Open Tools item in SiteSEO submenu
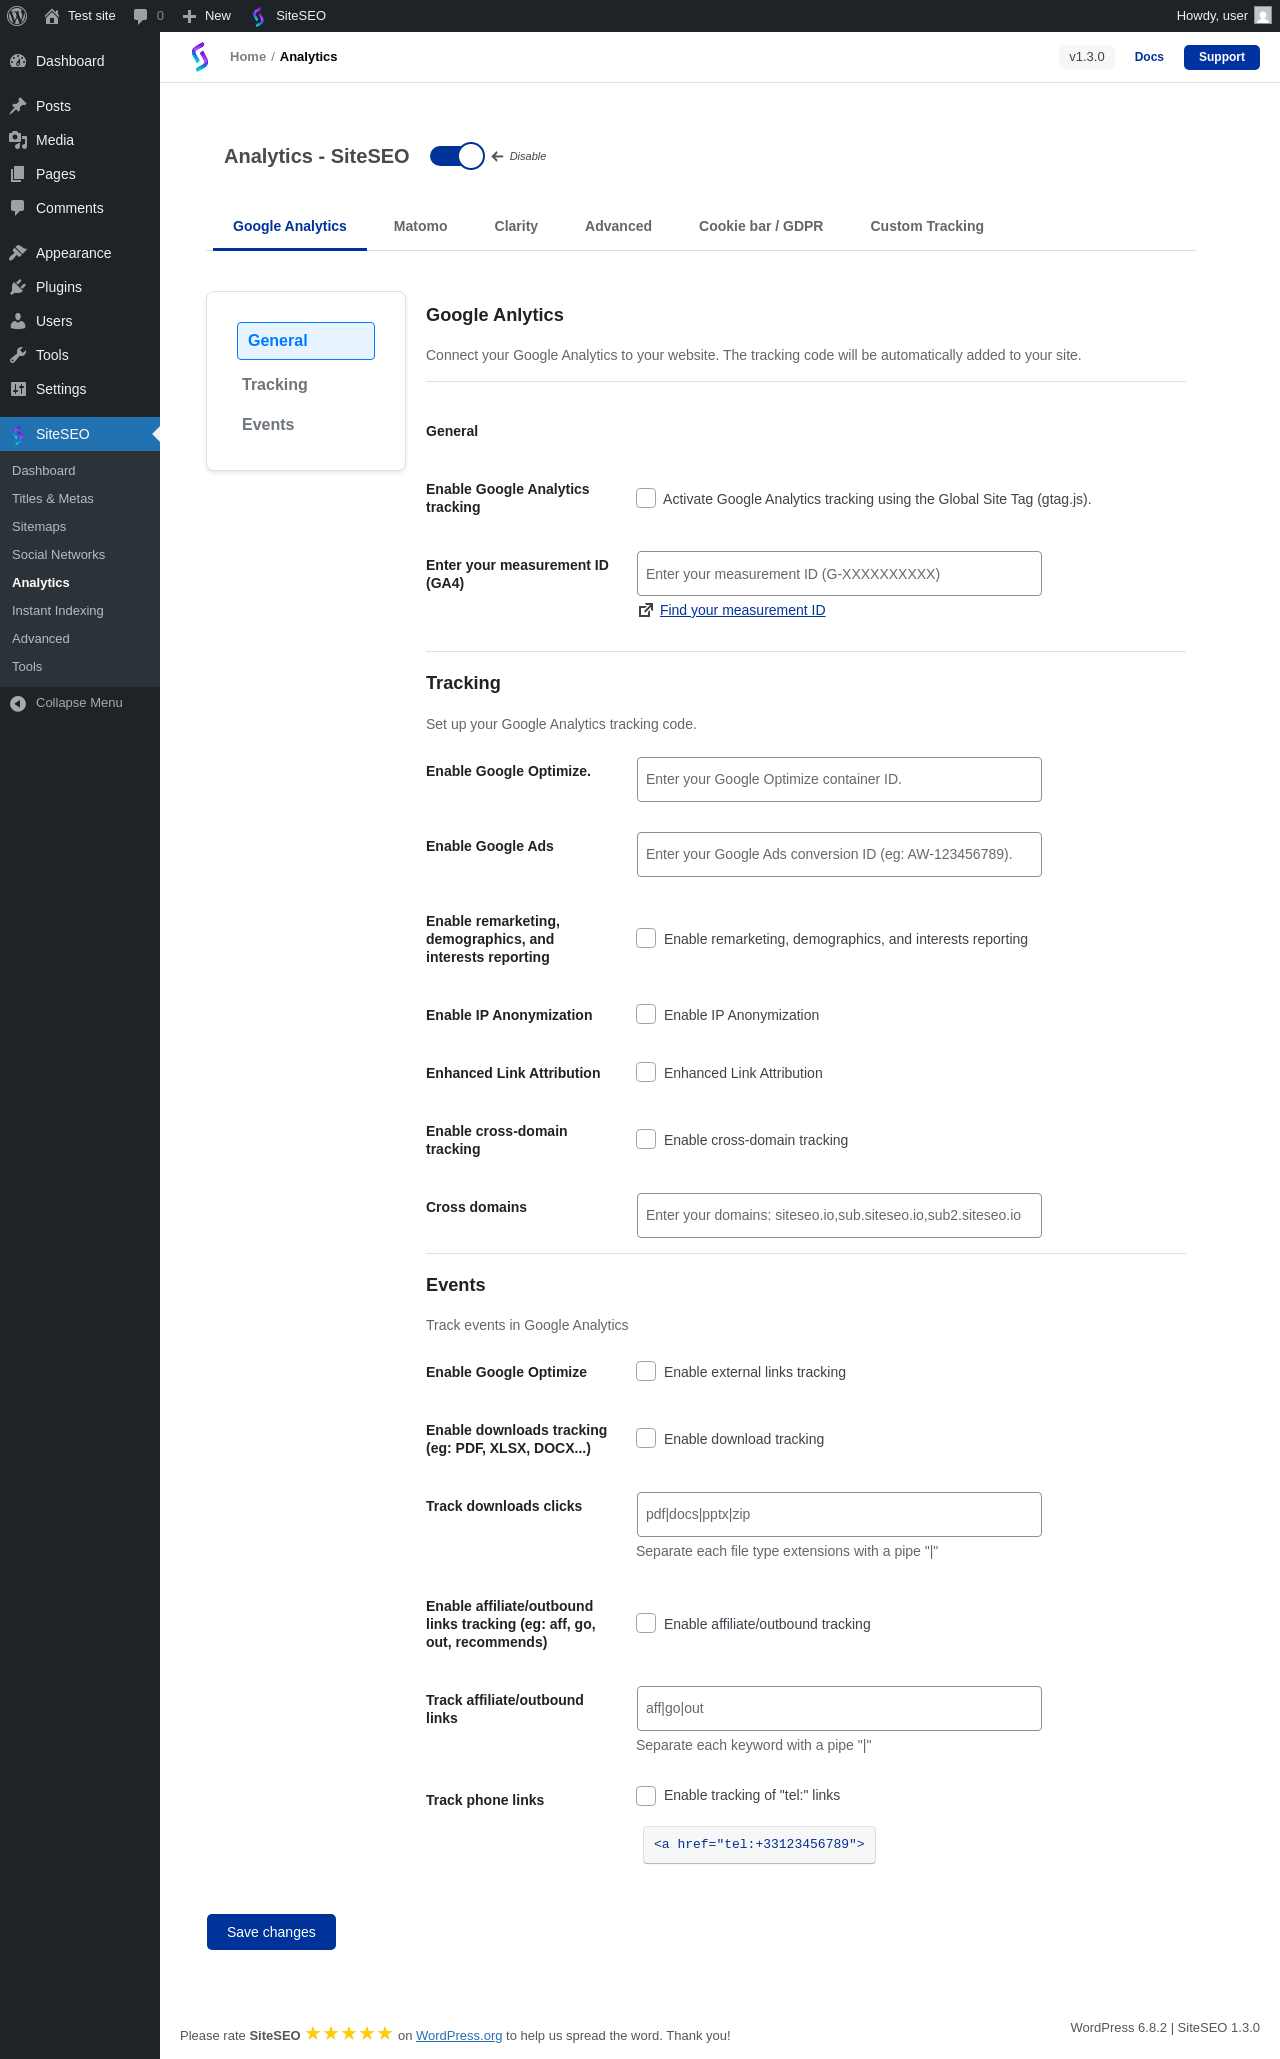Image resolution: width=1280 pixels, height=2059 pixels. [27, 667]
